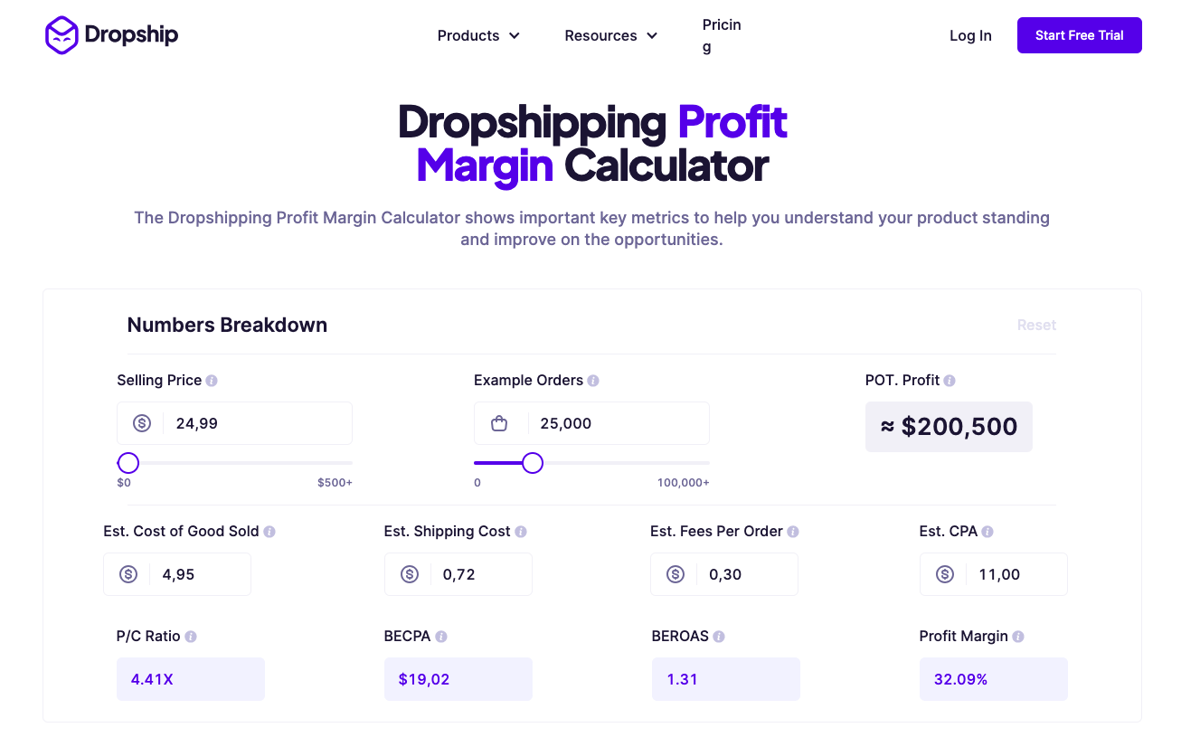The image size is (1200, 737).
Task: Open the Pricing page
Action: point(721,36)
